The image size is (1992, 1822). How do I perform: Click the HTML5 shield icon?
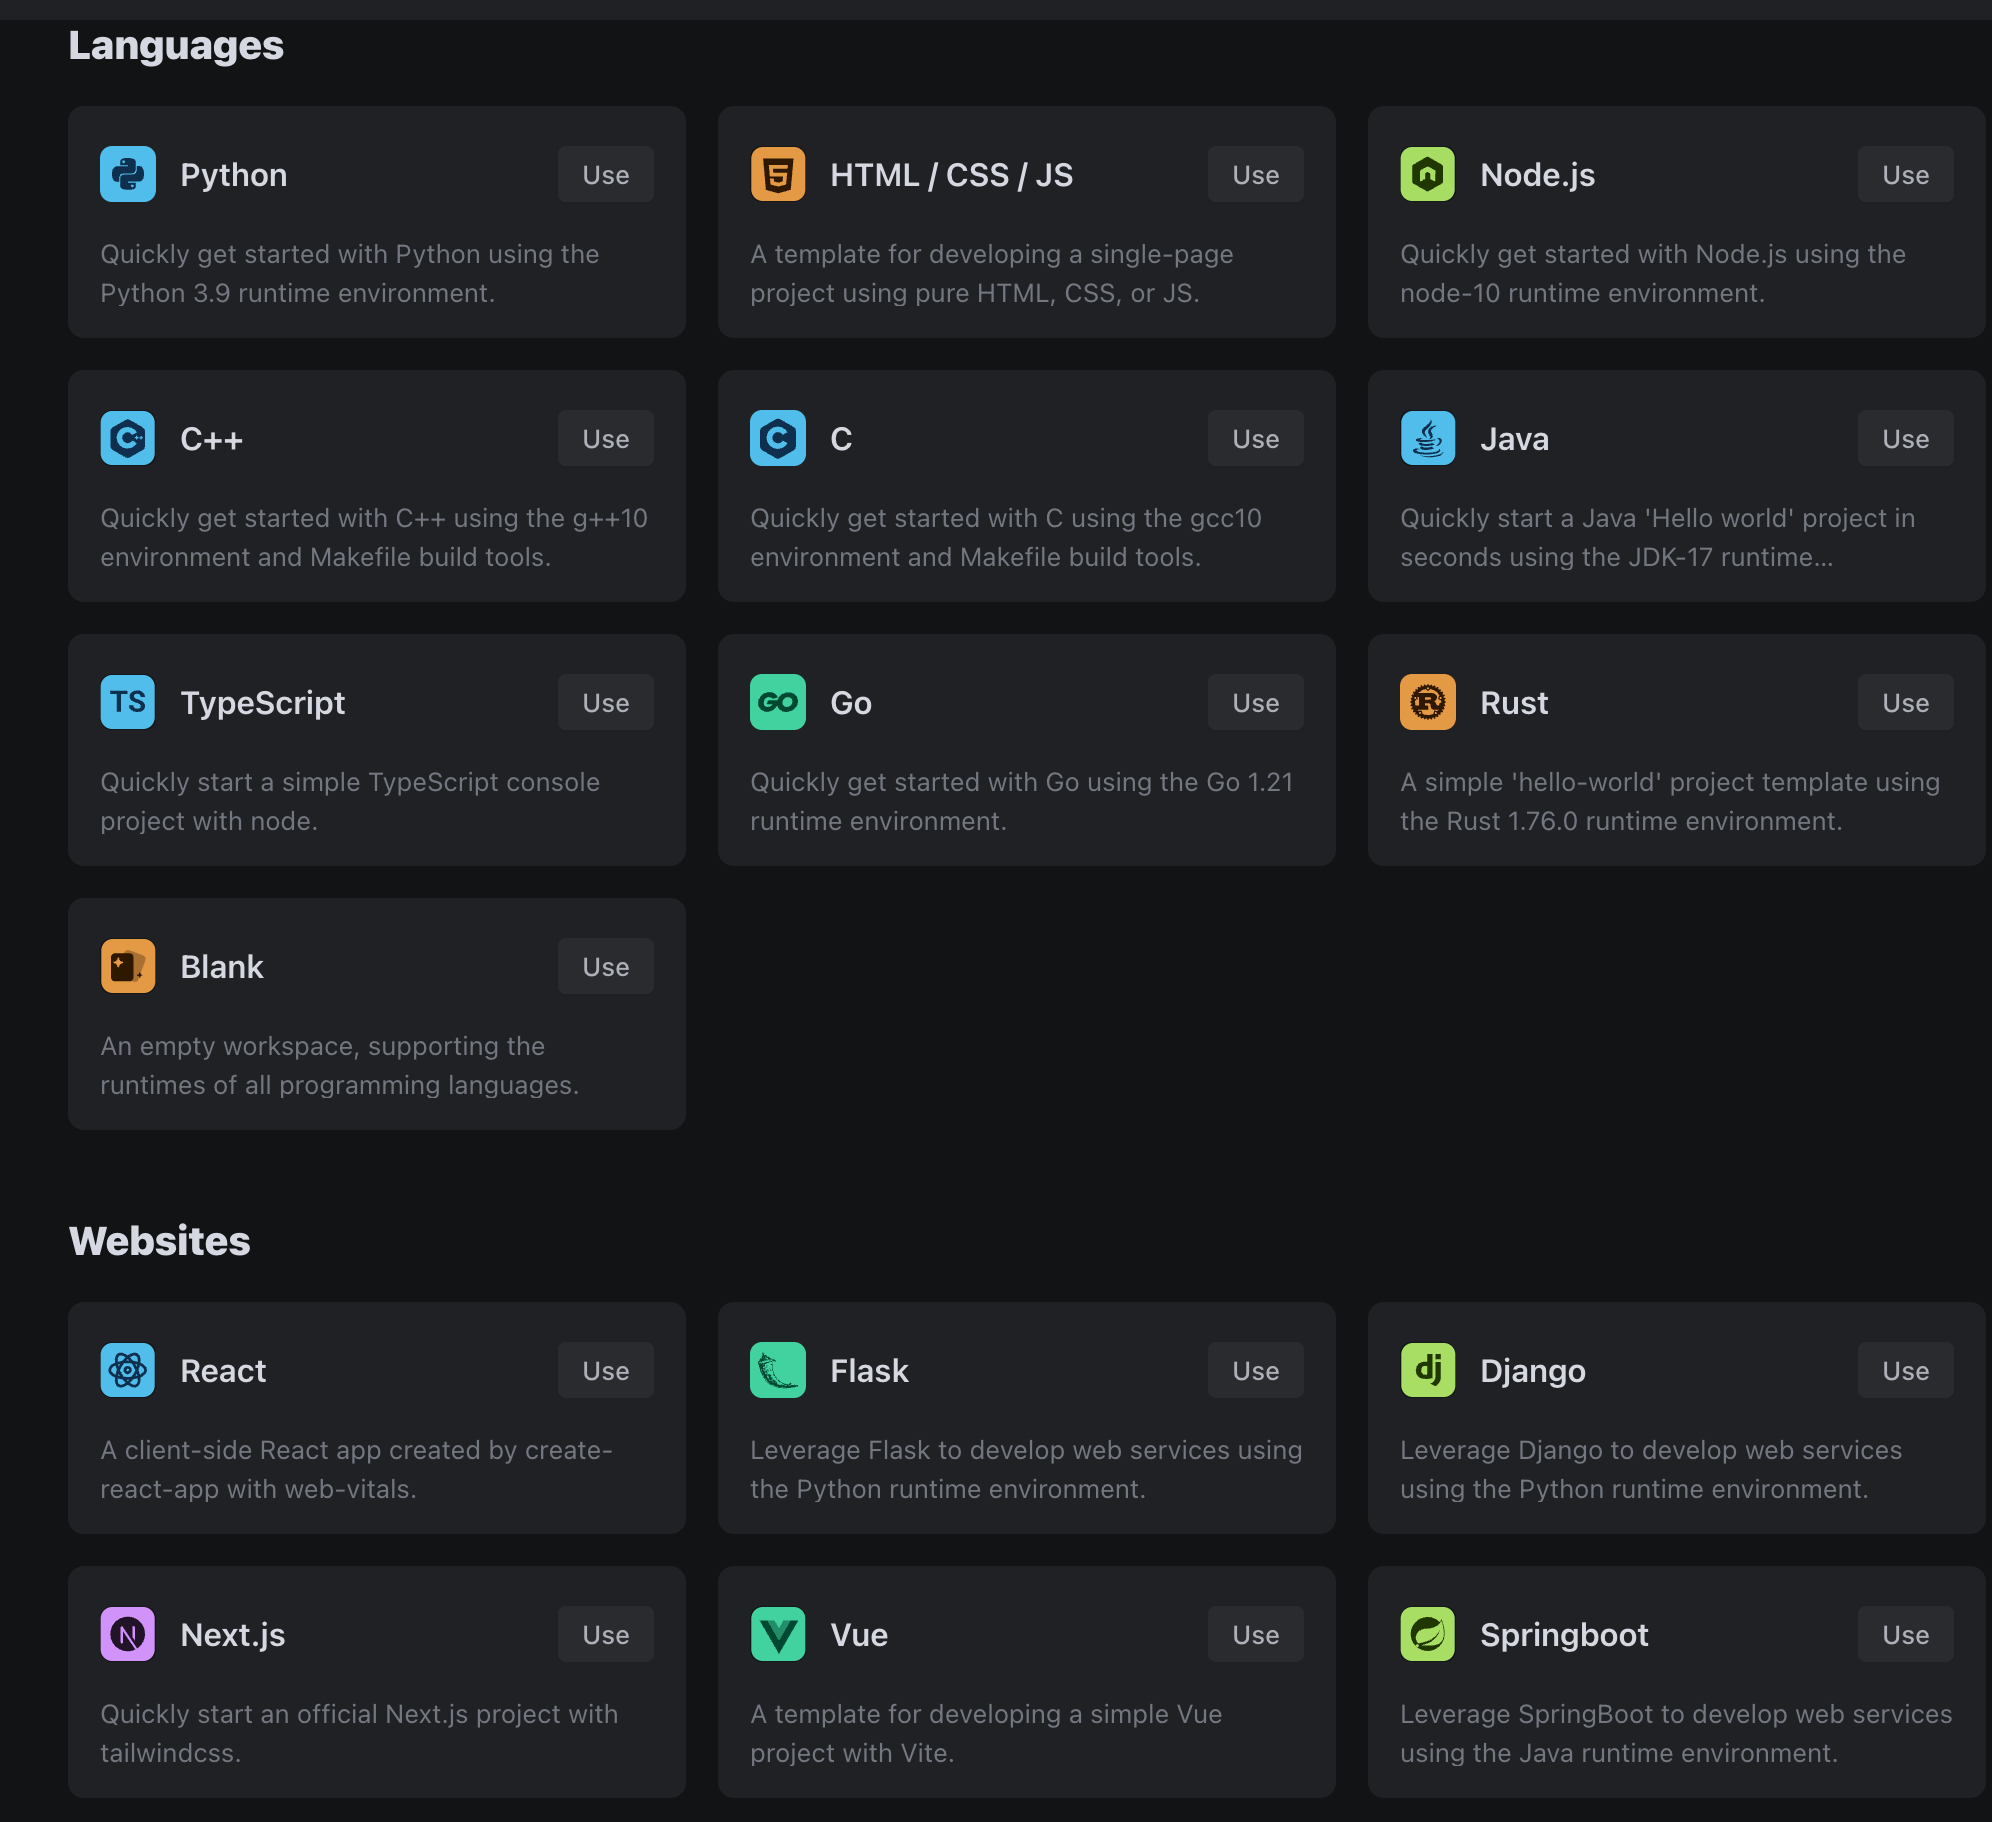pyautogui.click(x=778, y=174)
